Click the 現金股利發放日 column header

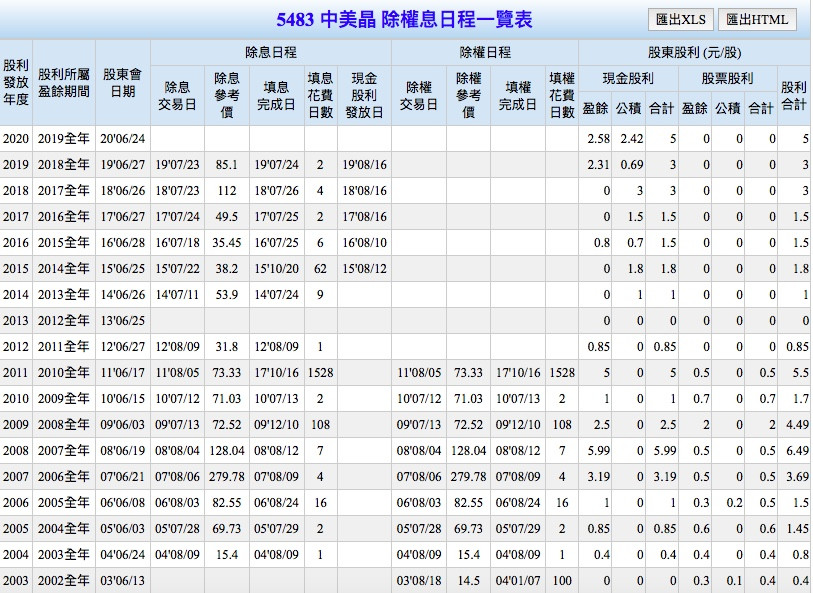pos(364,95)
